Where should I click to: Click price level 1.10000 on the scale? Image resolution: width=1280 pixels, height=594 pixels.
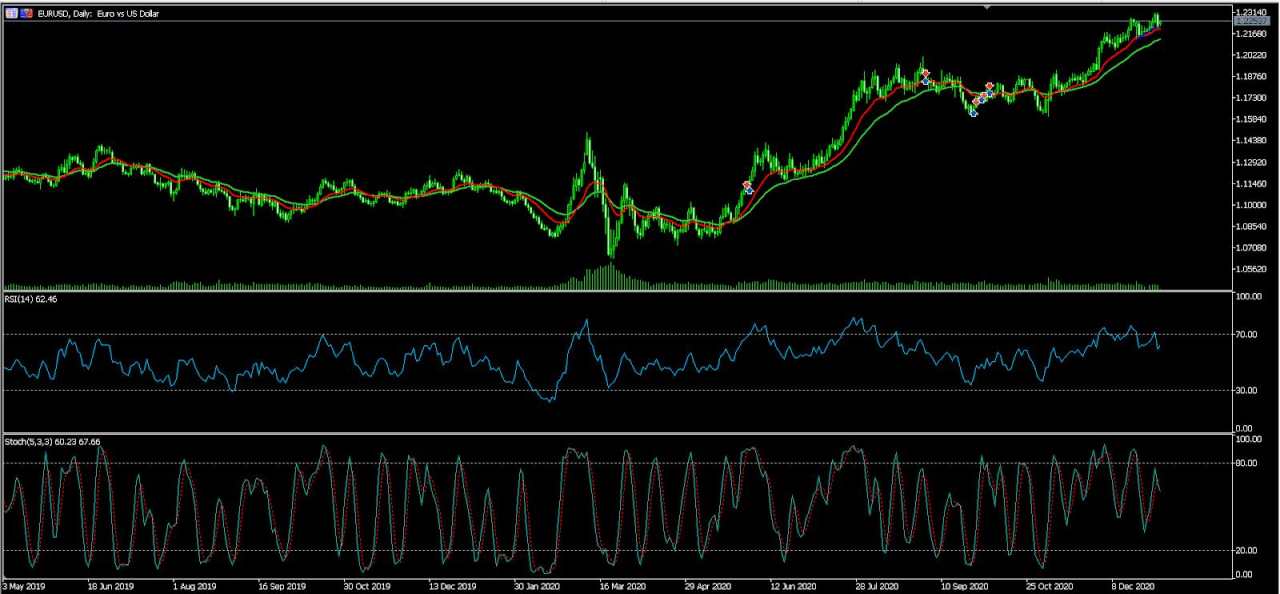[1250, 204]
